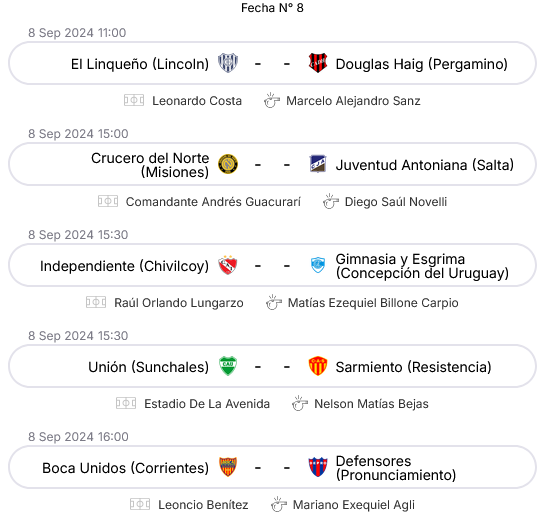This screenshot has height=521, width=546.
Task: Click the Douglas Haig red-black crest
Action: click(318, 63)
